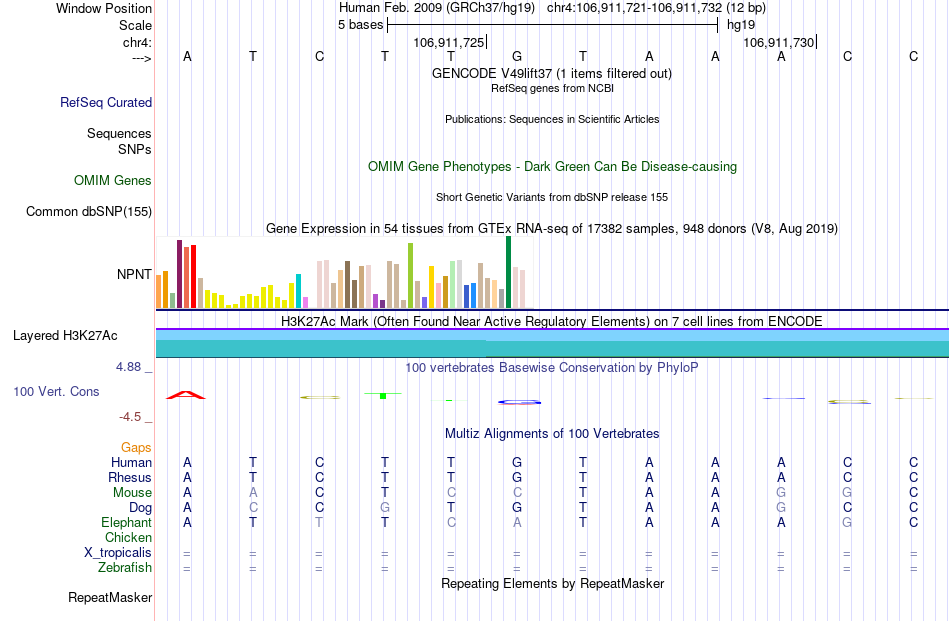Select the Elephant species label

[126, 522]
